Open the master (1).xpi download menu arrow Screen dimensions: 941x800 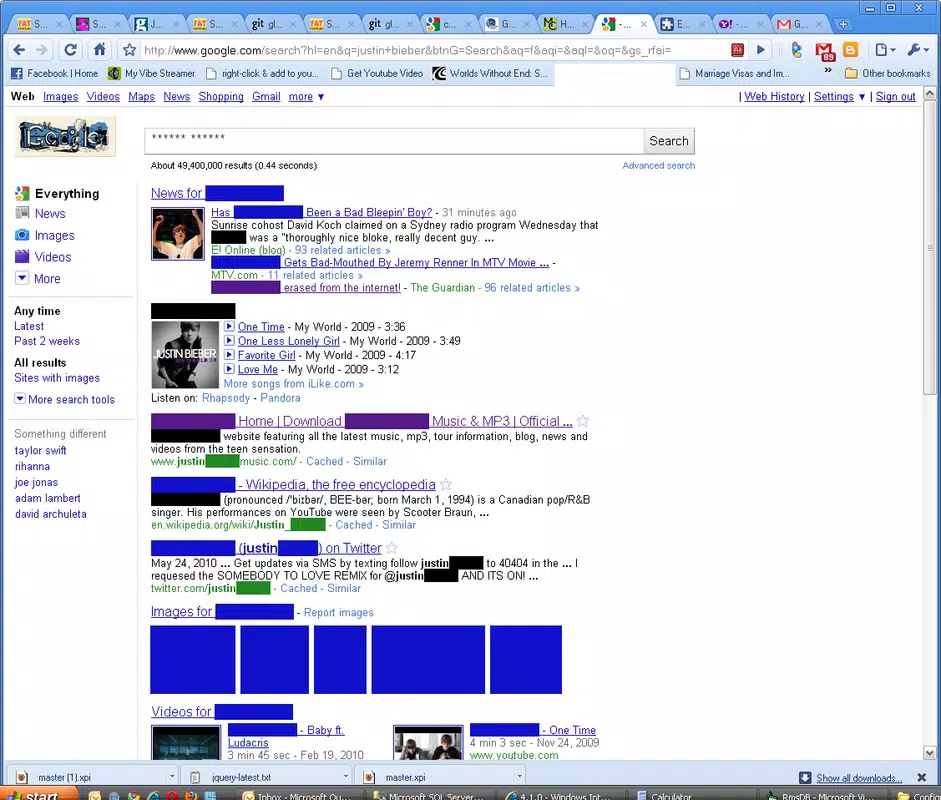(x=172, y=777)
